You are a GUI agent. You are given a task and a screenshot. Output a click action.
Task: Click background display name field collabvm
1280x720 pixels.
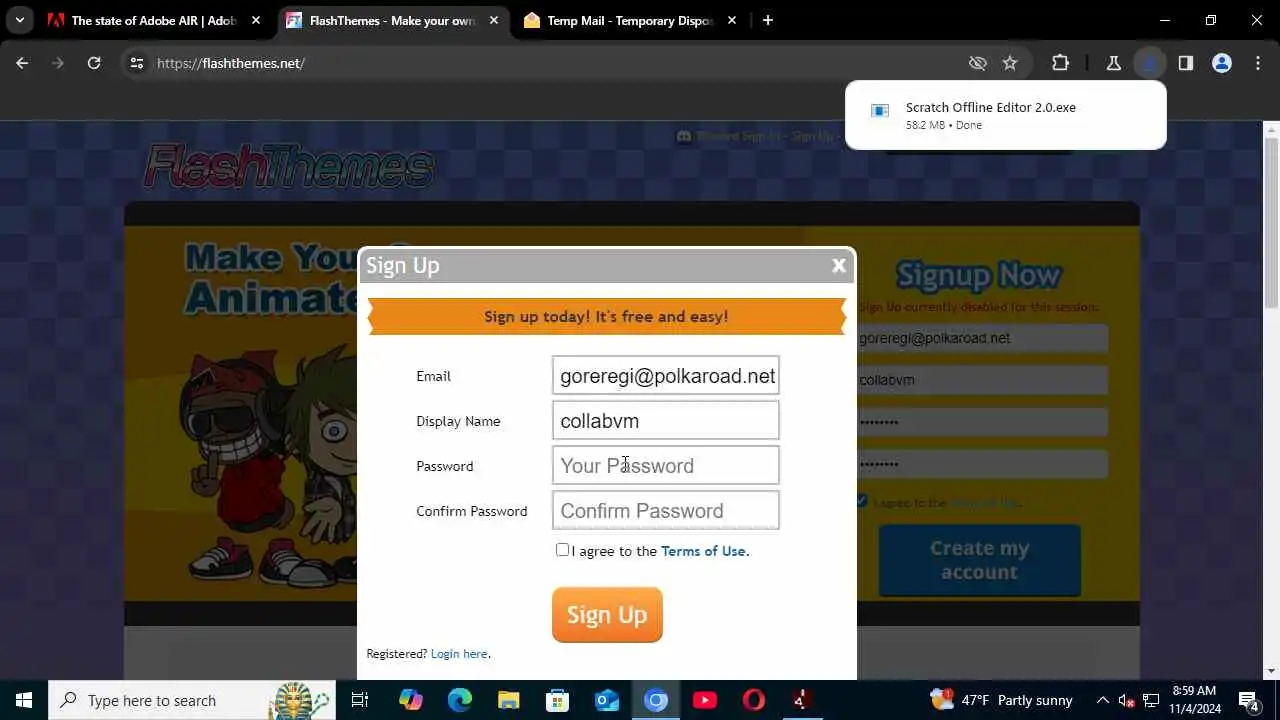(x=982, y=380)
